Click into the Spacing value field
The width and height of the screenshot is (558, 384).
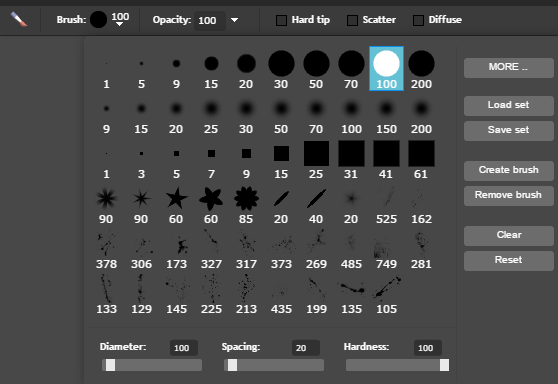[306, 348]
